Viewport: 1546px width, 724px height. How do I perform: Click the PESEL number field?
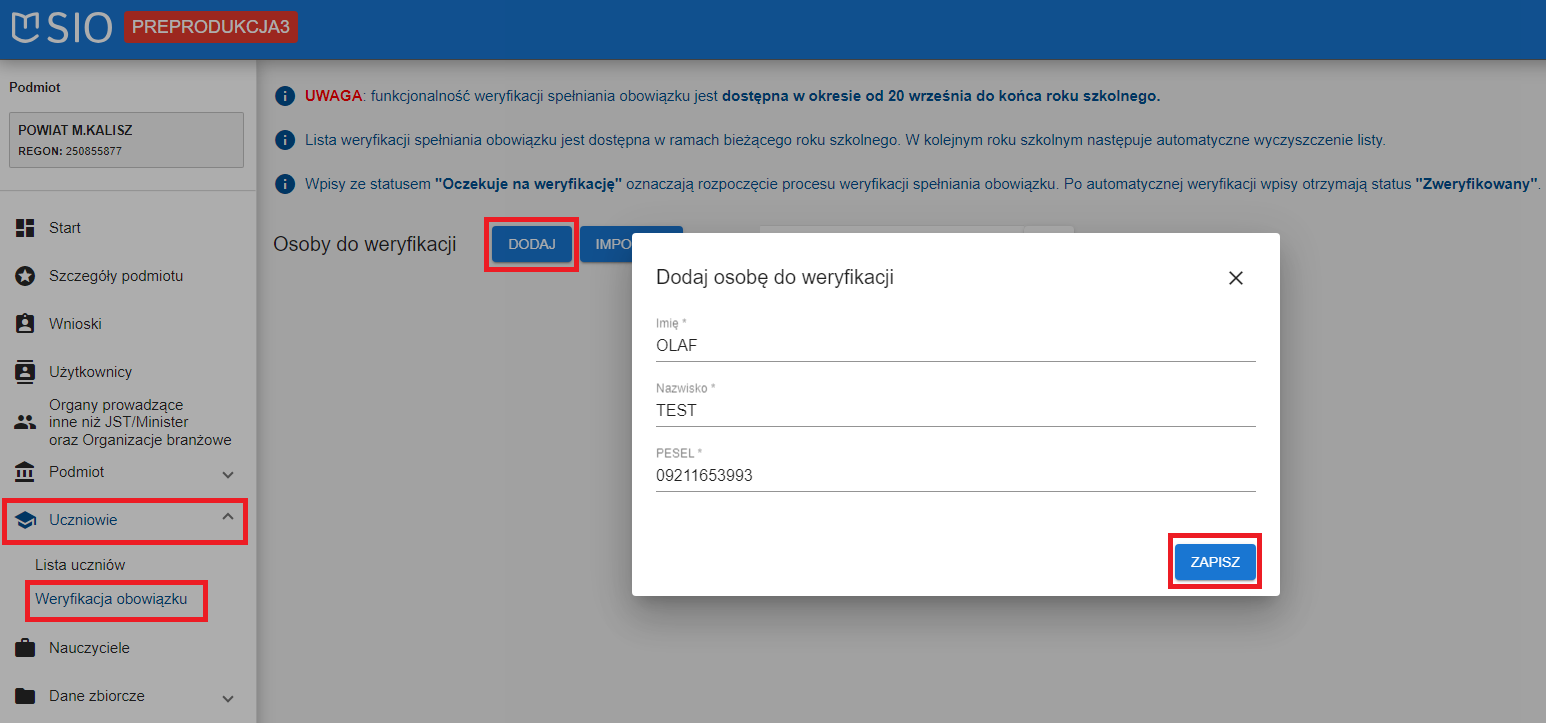(x=954, y=476)
